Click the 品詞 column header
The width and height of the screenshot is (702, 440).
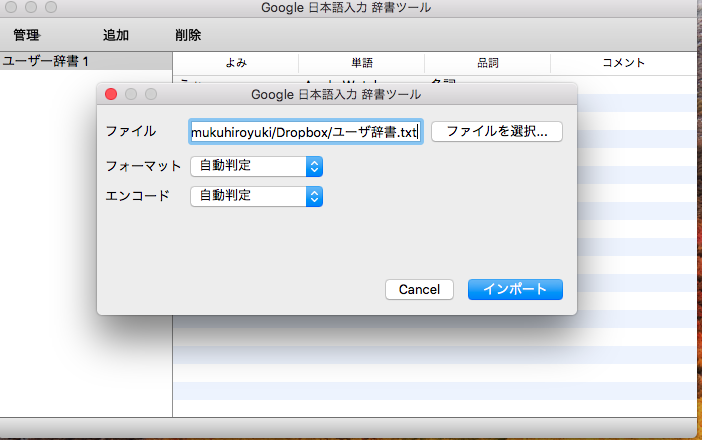(488, 63)
